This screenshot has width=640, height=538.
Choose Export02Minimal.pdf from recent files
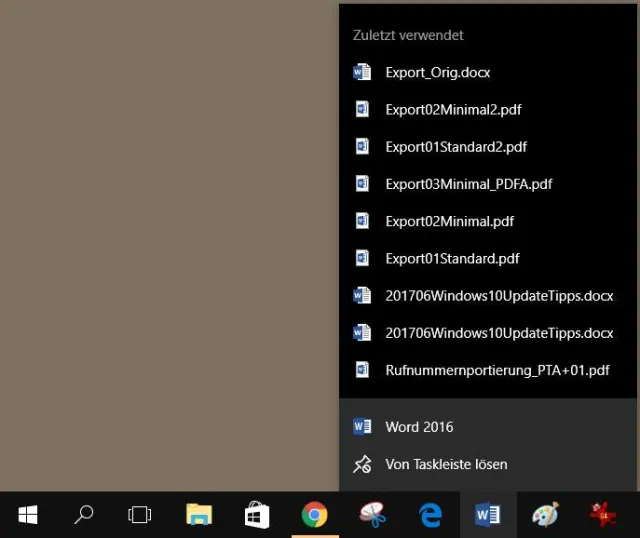[449, 221]
